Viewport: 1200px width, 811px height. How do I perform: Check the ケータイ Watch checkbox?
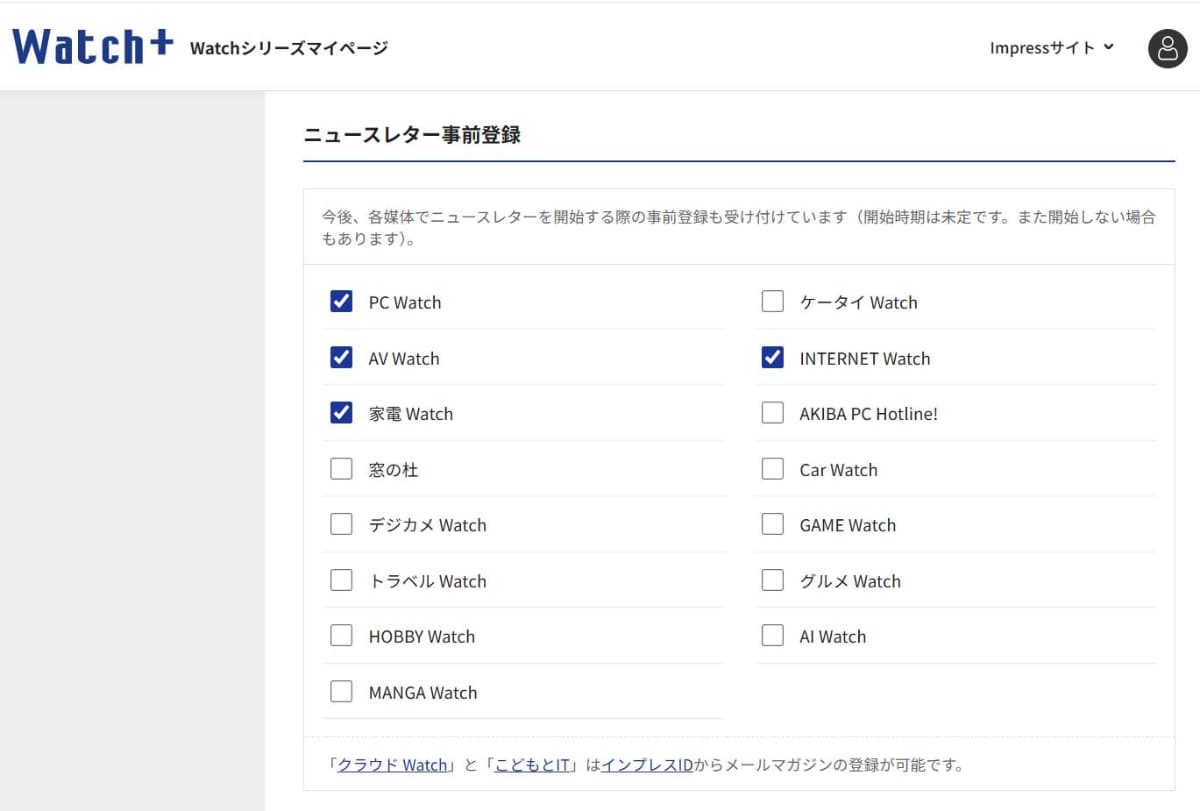(x=772, y=301)
